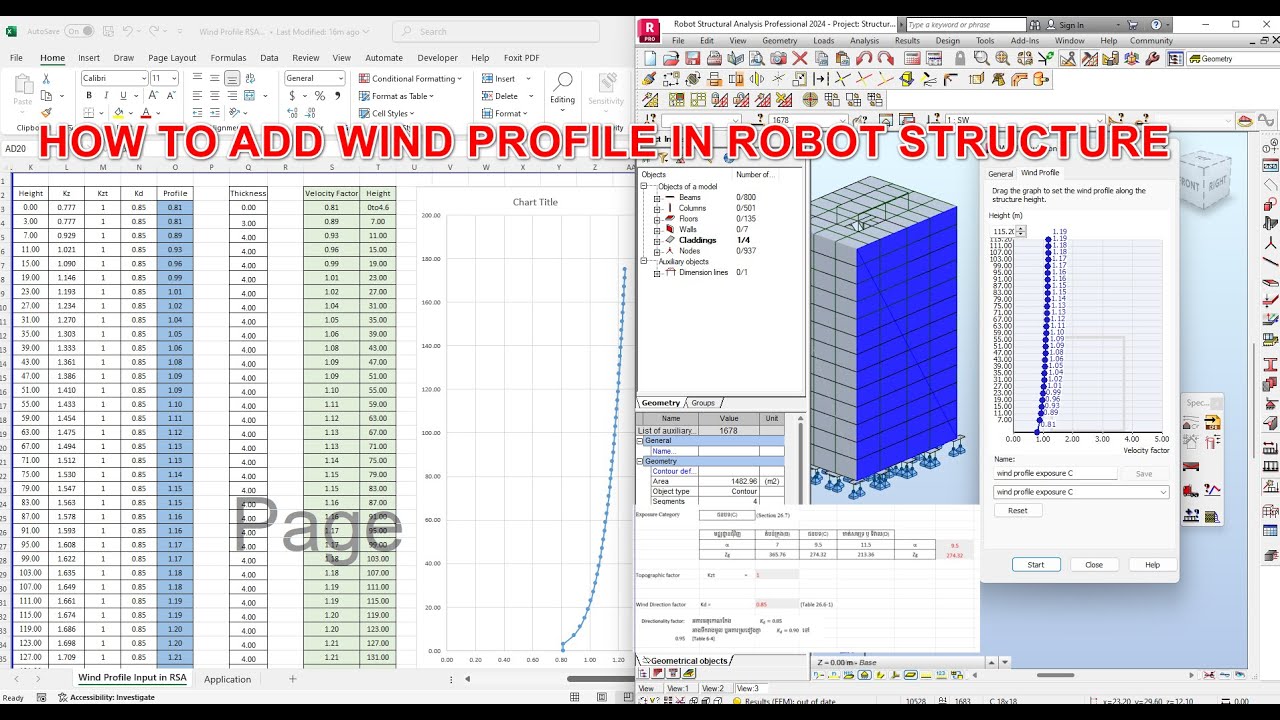Click the Chart Title text in Excel chart
Image resolution: width=1280 pixels, height=720 pixels.
click(x=535, y=202)
